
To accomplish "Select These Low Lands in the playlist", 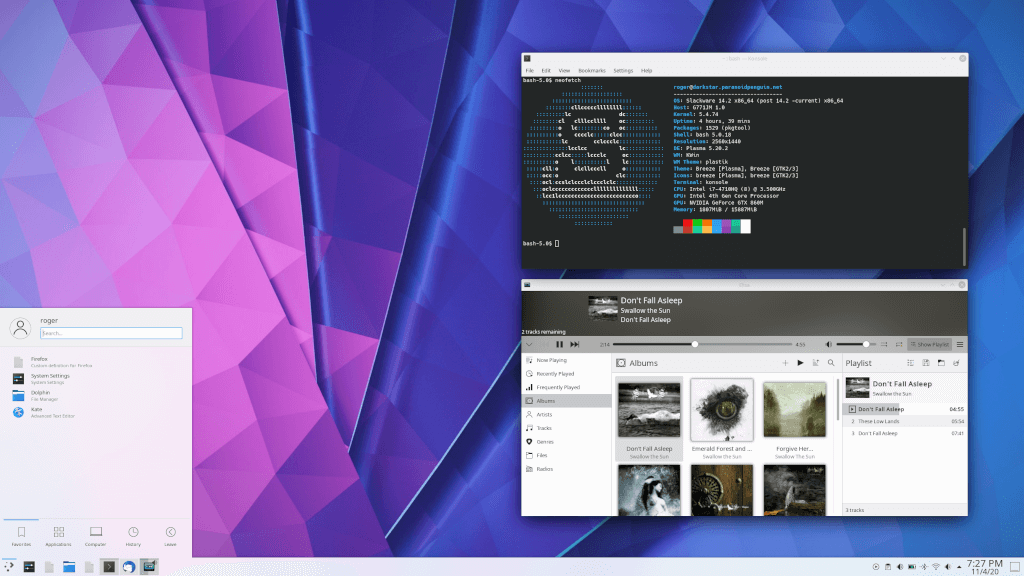I will click(880, 421).
